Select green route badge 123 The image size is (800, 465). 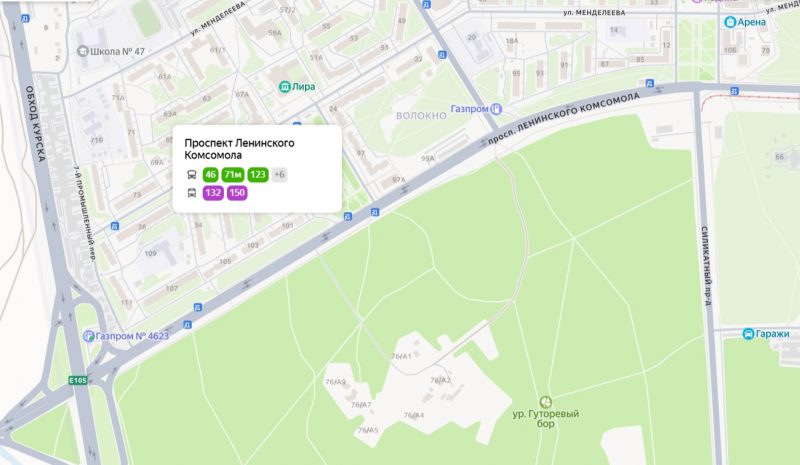coord(258,175)
